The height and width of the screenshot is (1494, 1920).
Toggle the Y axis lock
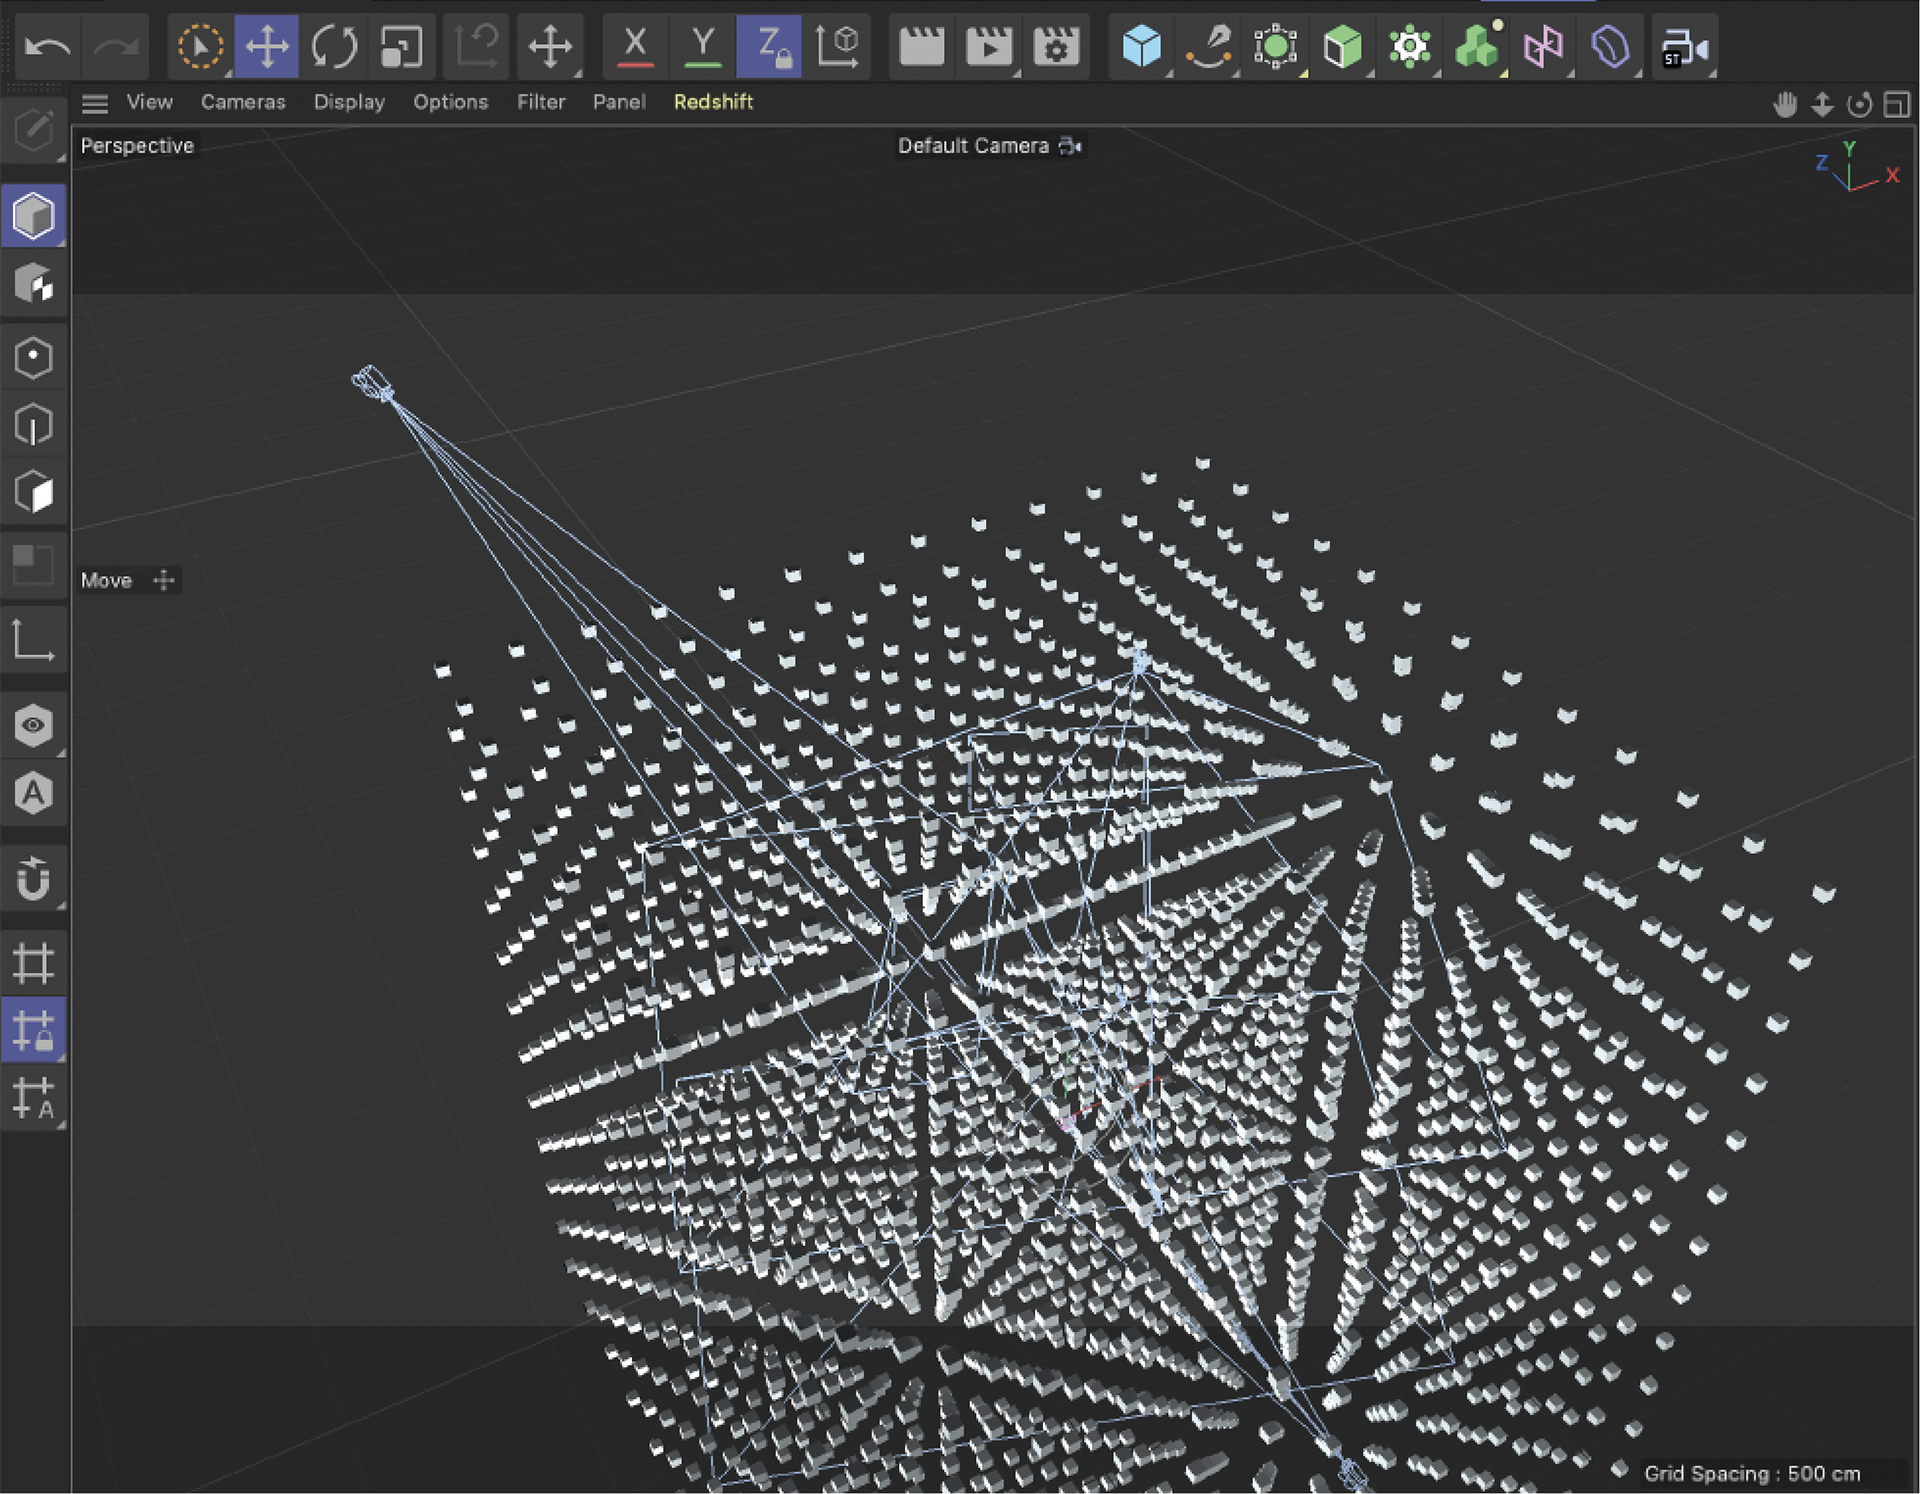coord(702,46)
